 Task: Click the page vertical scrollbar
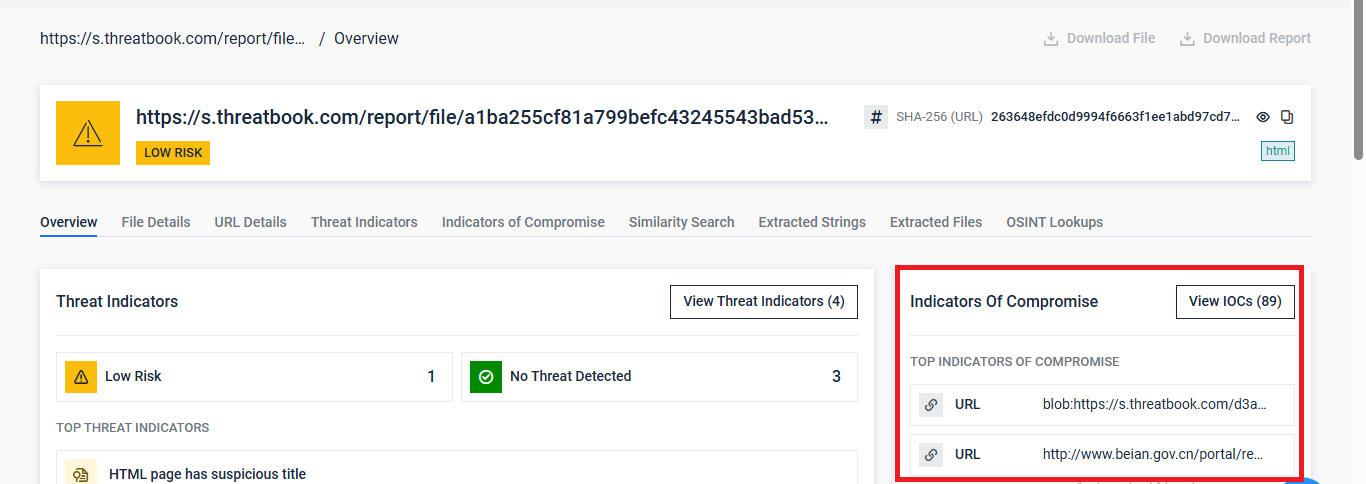1358,80
